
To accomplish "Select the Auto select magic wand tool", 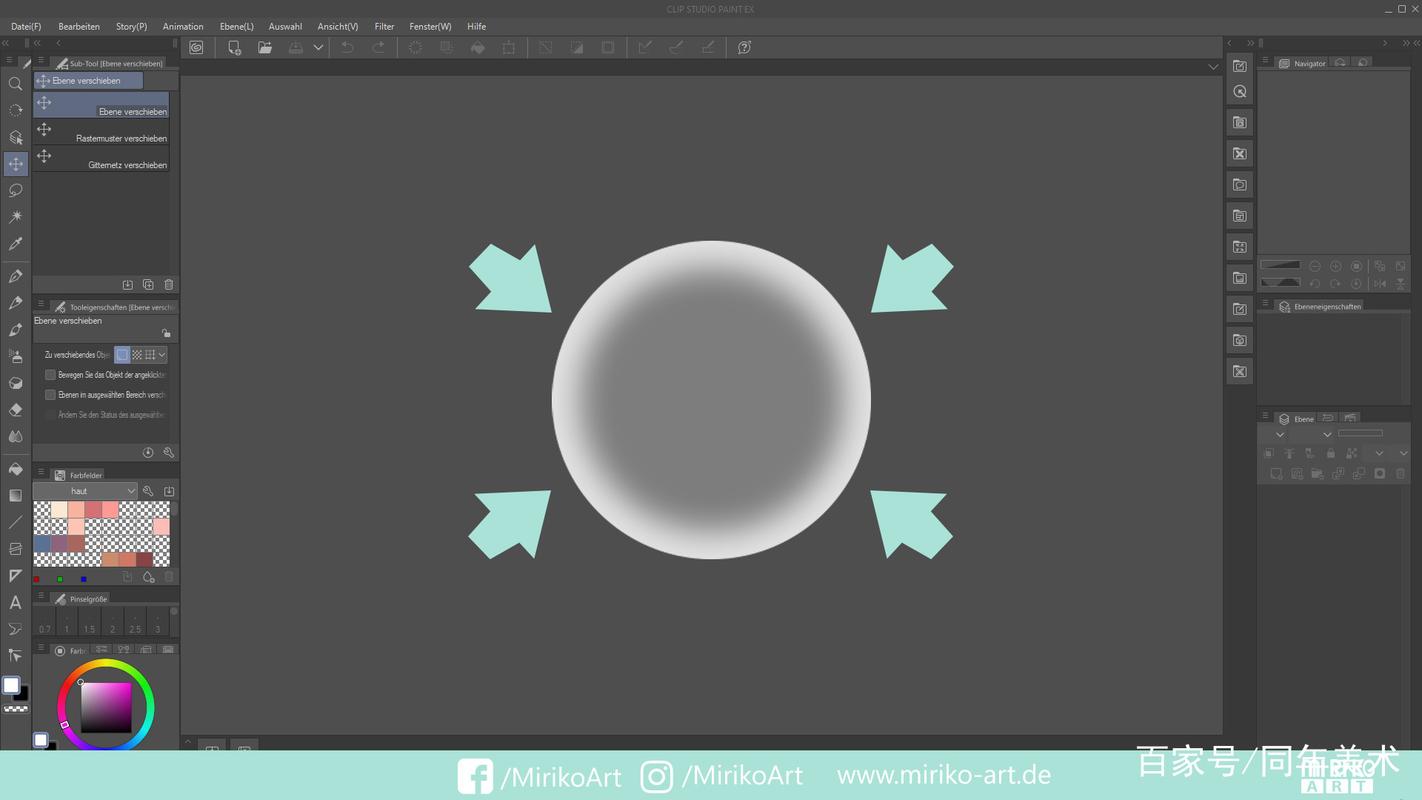I will [15, 217].
